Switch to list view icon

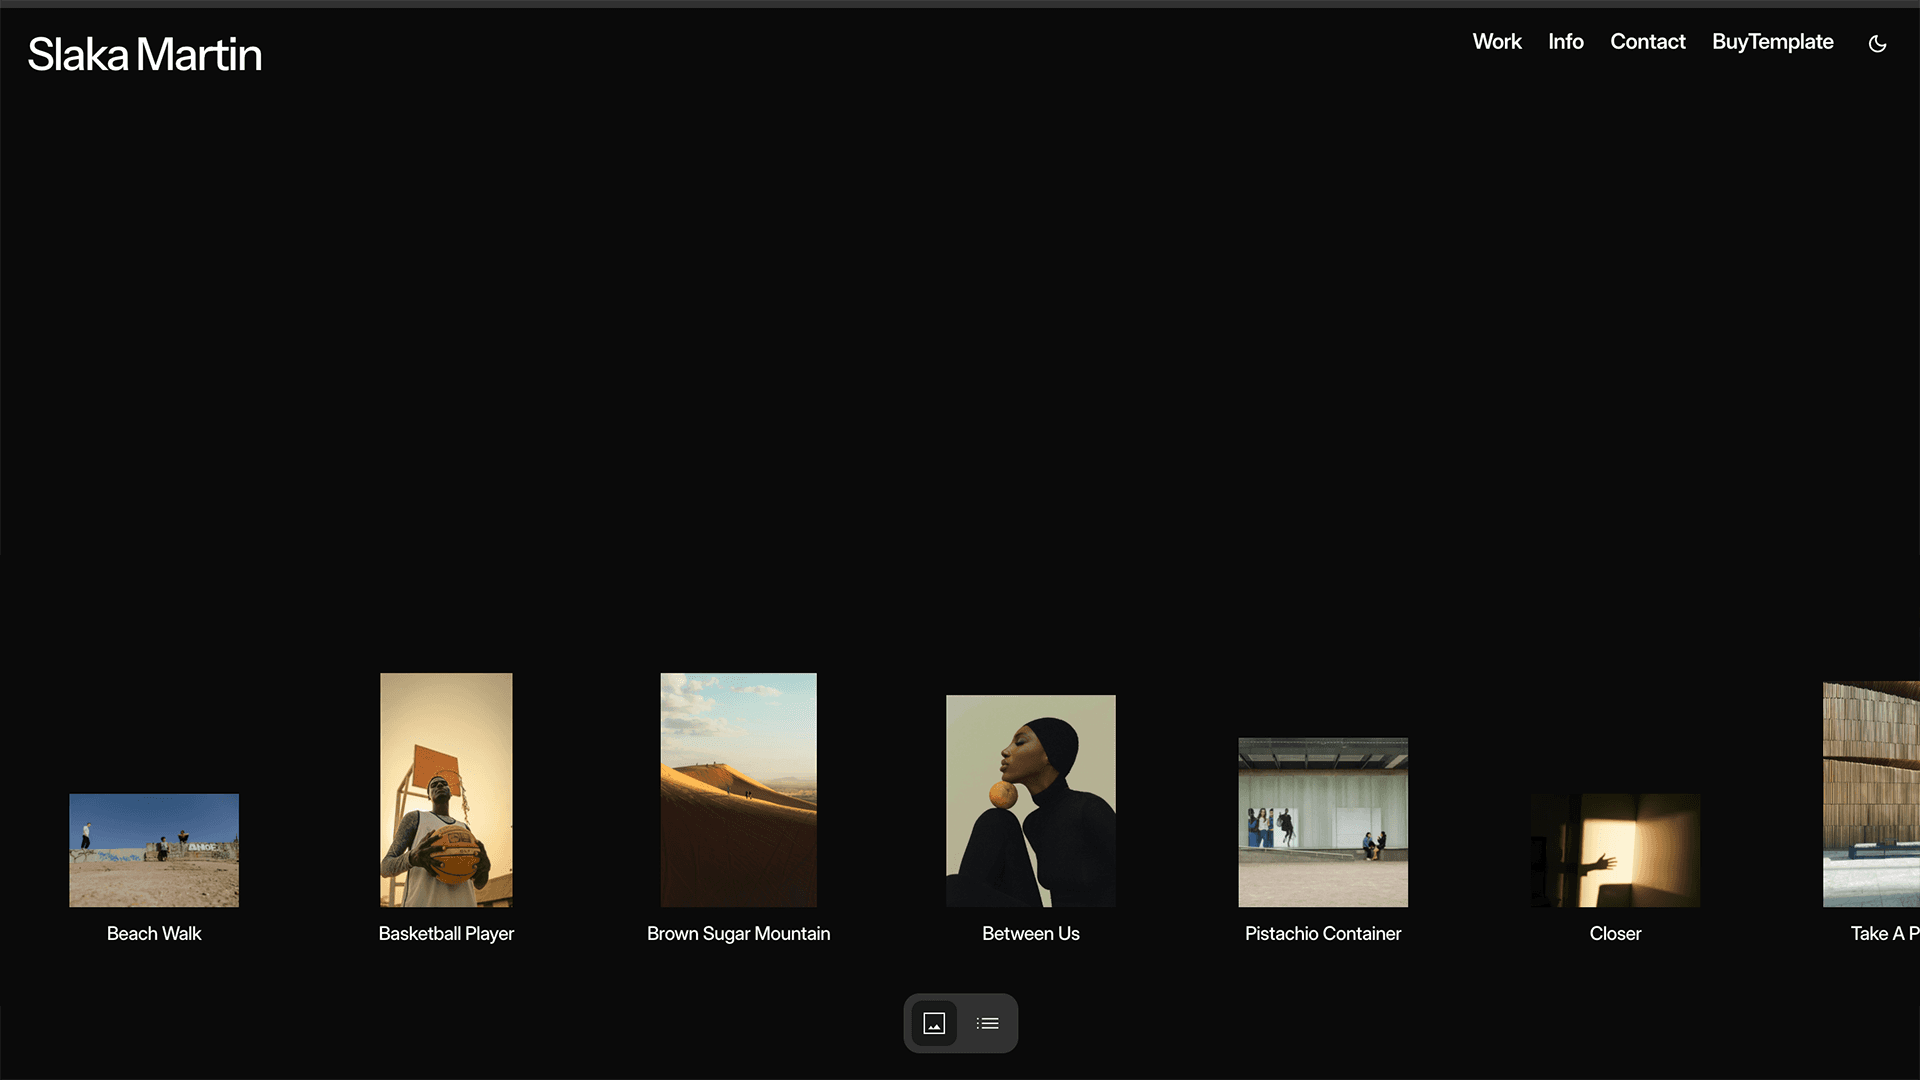pyautogui.click(x=988, y=1023)
